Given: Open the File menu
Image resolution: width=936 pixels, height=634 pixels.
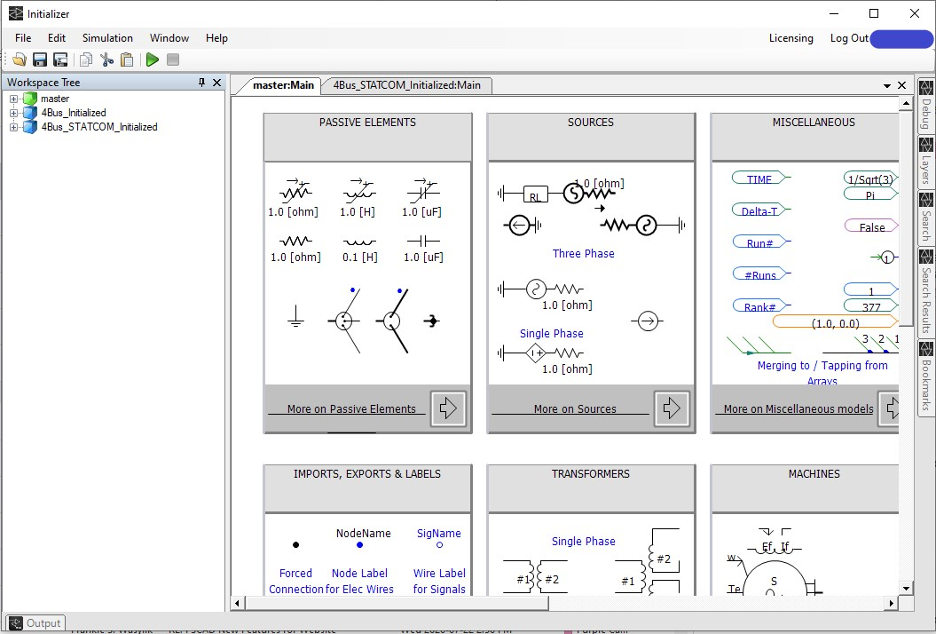Looking at the screenshot, I should 23,38.
